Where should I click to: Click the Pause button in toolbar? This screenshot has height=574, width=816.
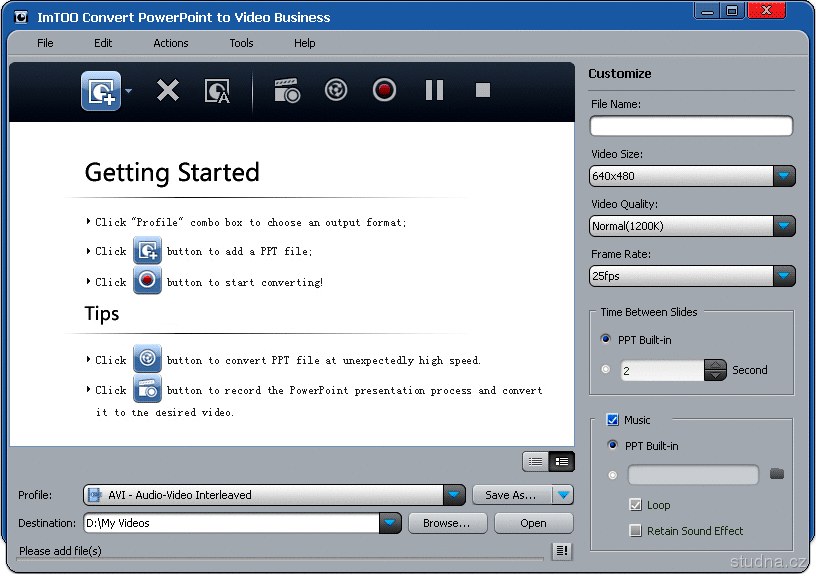pos(434,90)
